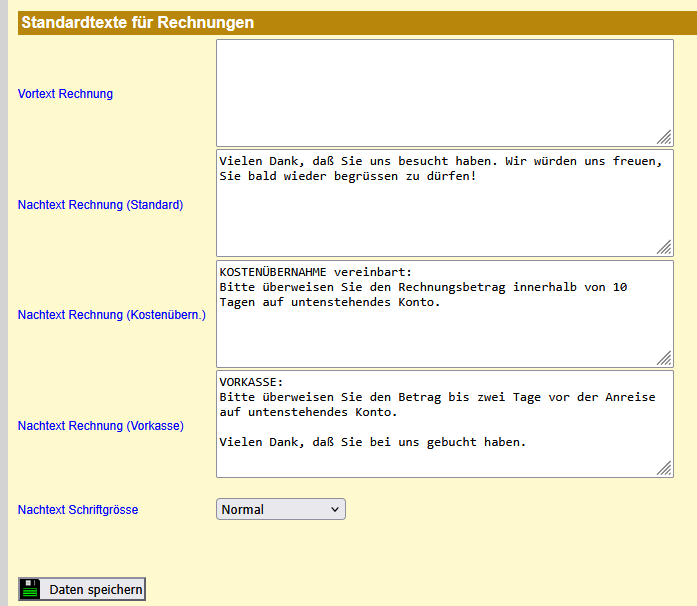Click into the Kostenübernahme text area
Image resolution: width=697 pixels, height=606 pixels.
445,314
